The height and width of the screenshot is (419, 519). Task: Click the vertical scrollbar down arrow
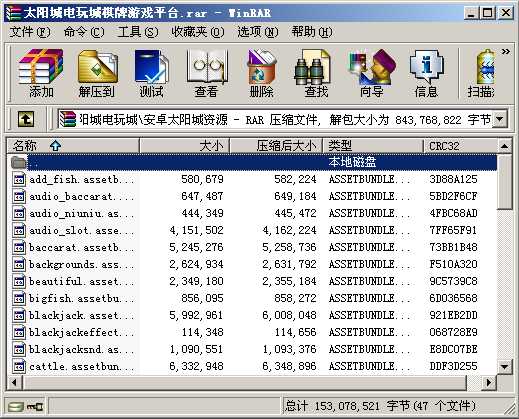(504, 366)
